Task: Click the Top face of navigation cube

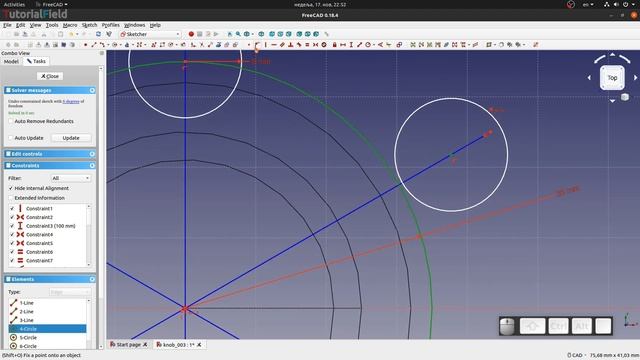Action: coord(612,78)
